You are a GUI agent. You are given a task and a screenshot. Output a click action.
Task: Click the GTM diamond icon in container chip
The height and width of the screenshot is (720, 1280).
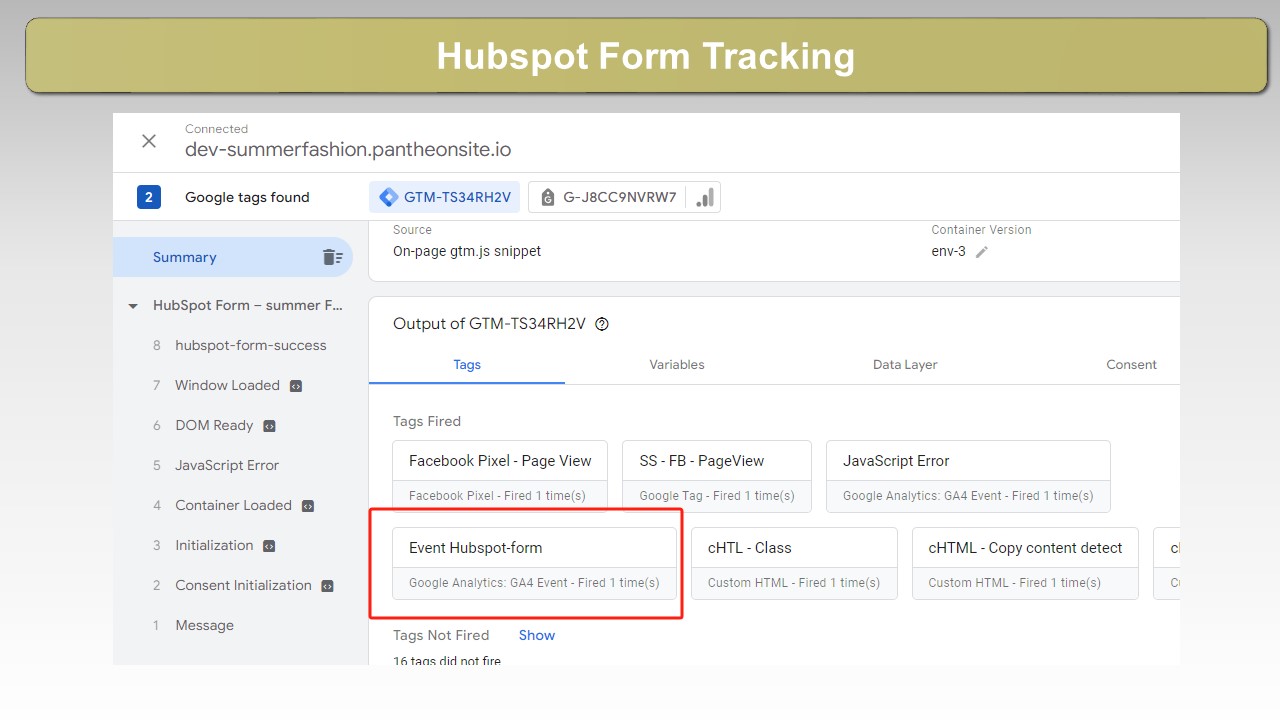tap(388, 197)
